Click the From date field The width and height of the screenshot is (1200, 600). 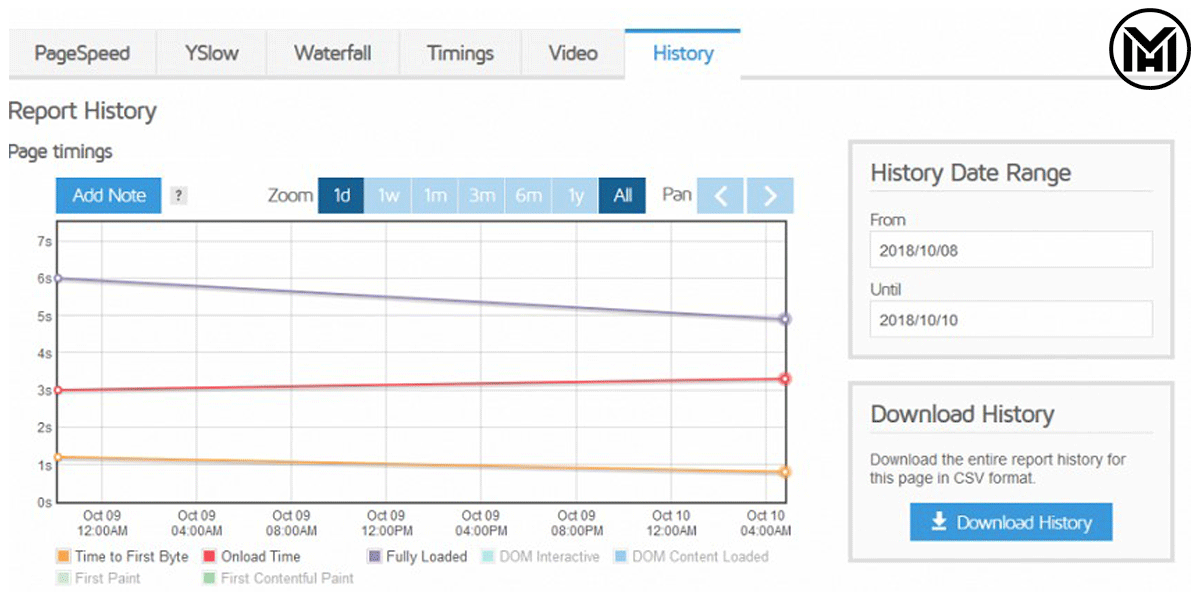pos(1010,250)
